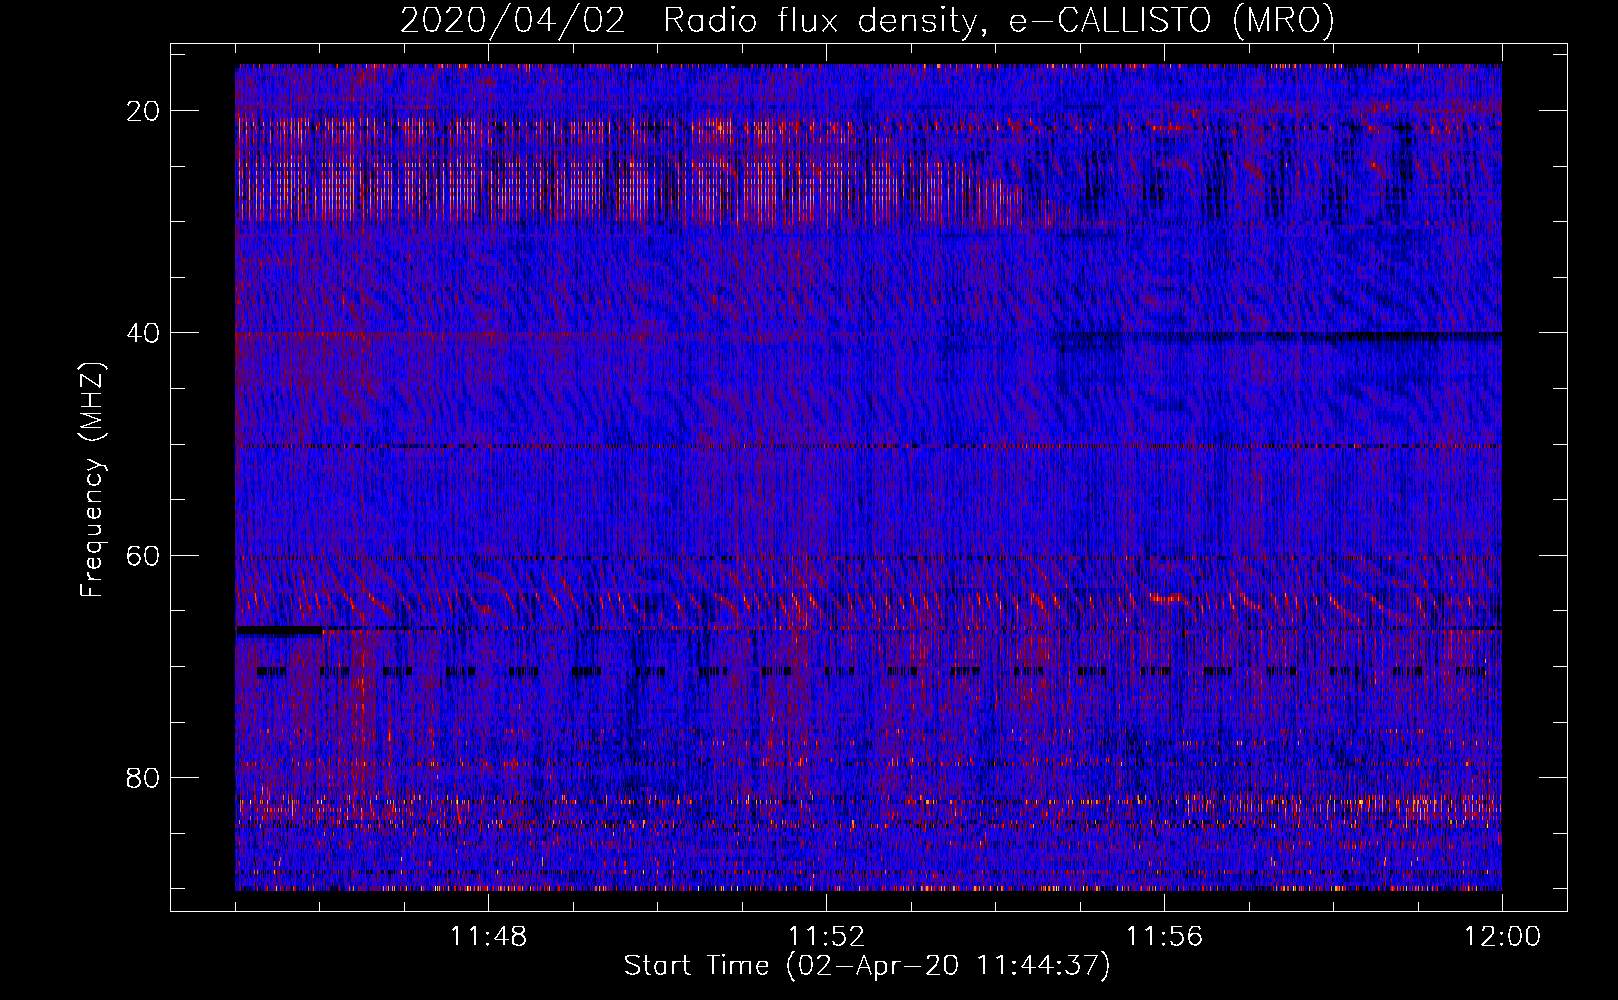Screen dimensions: 1618x1000
Task: Select the 20 frequency tick label
Action: point(144,111)
